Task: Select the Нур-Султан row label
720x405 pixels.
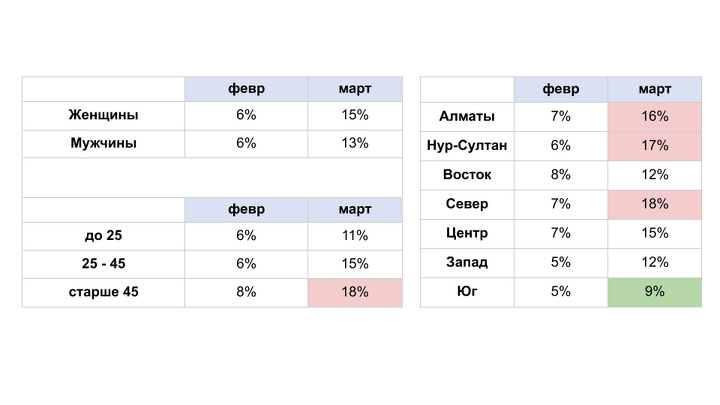Action: coord(467,146)
